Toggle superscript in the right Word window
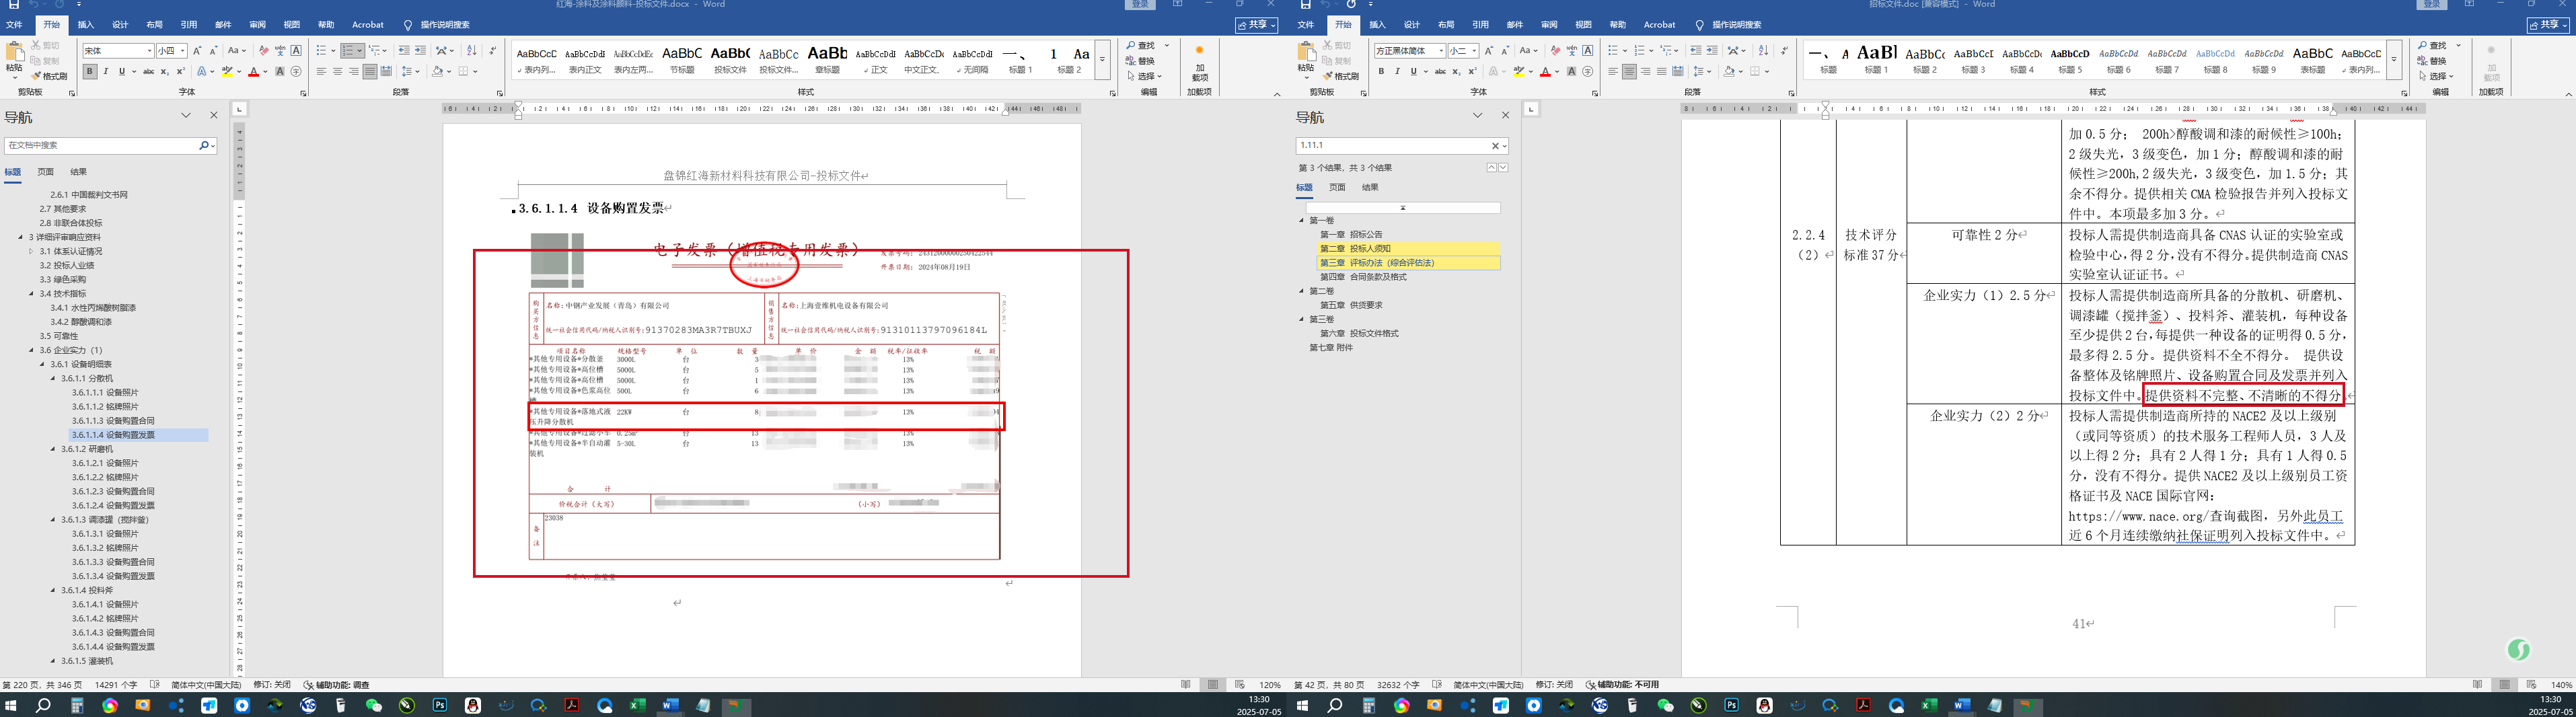The image size is (2576, 717). click(1472, 71)
